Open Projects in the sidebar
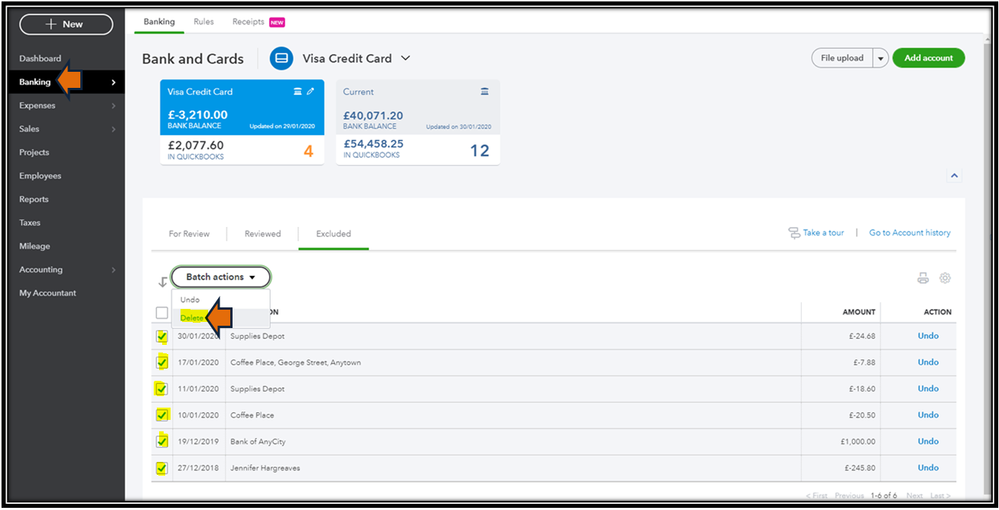The width and height of the screenshot is (999, 510). click(34, 152)
